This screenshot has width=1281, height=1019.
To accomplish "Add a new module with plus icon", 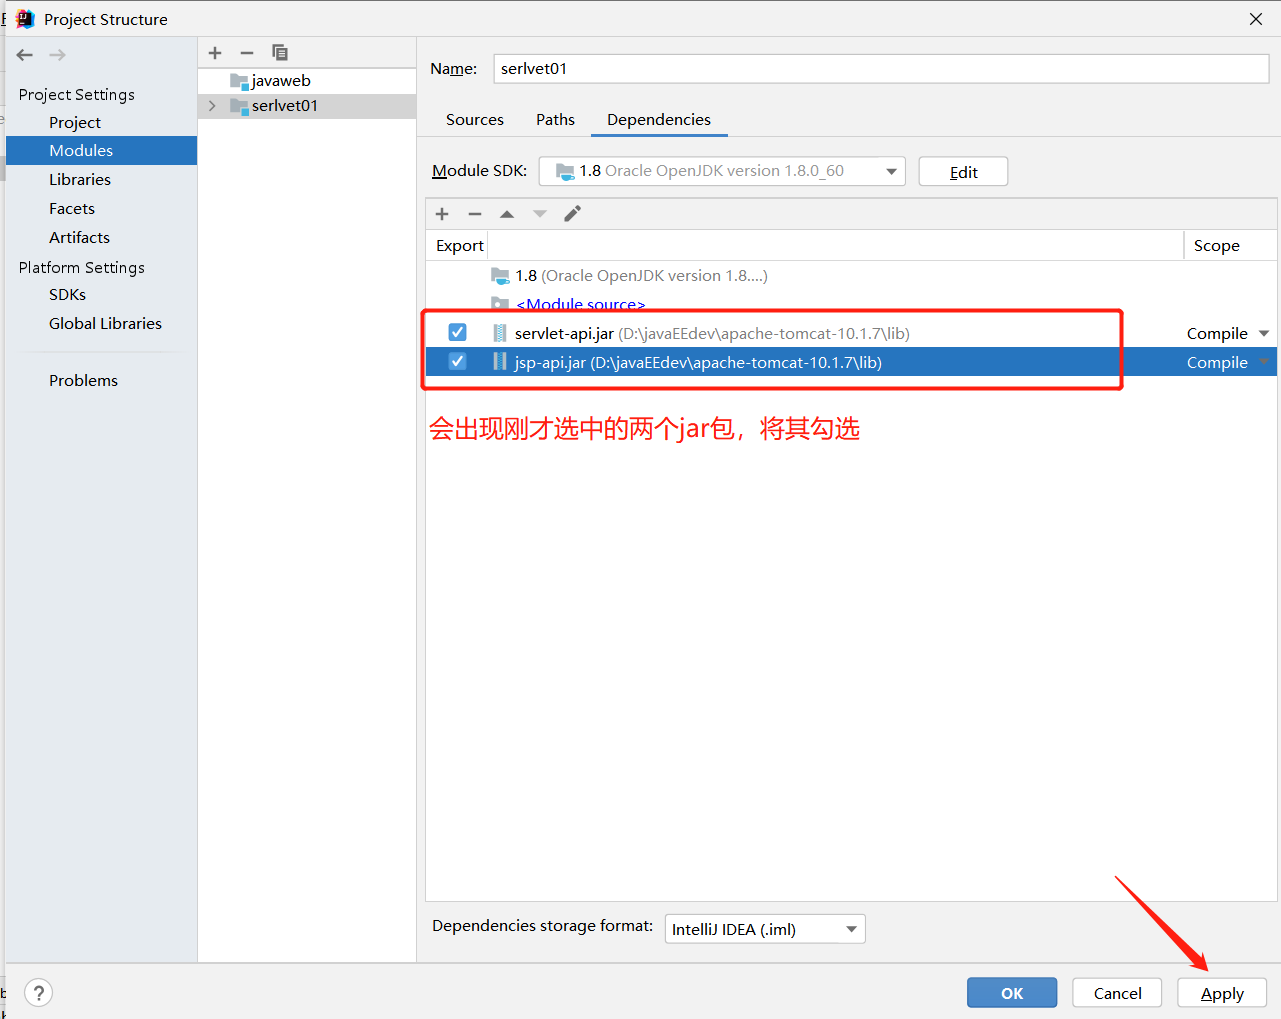I will [x=215, y=53].
